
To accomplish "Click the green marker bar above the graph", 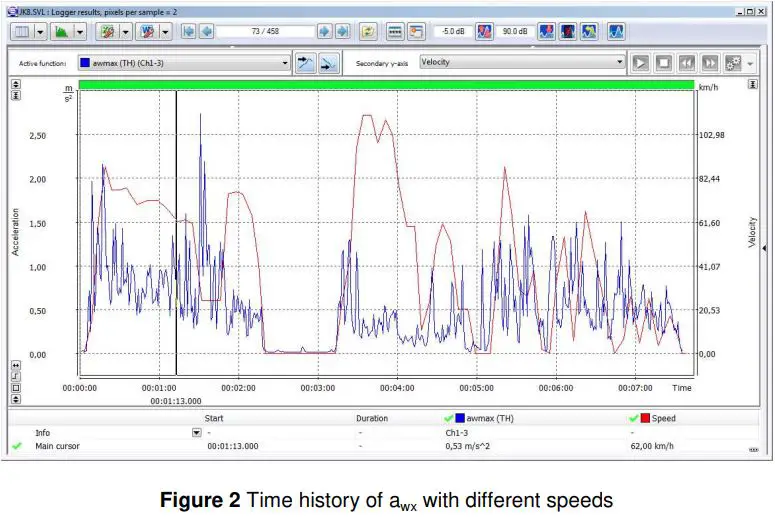I will pos(387,85).
